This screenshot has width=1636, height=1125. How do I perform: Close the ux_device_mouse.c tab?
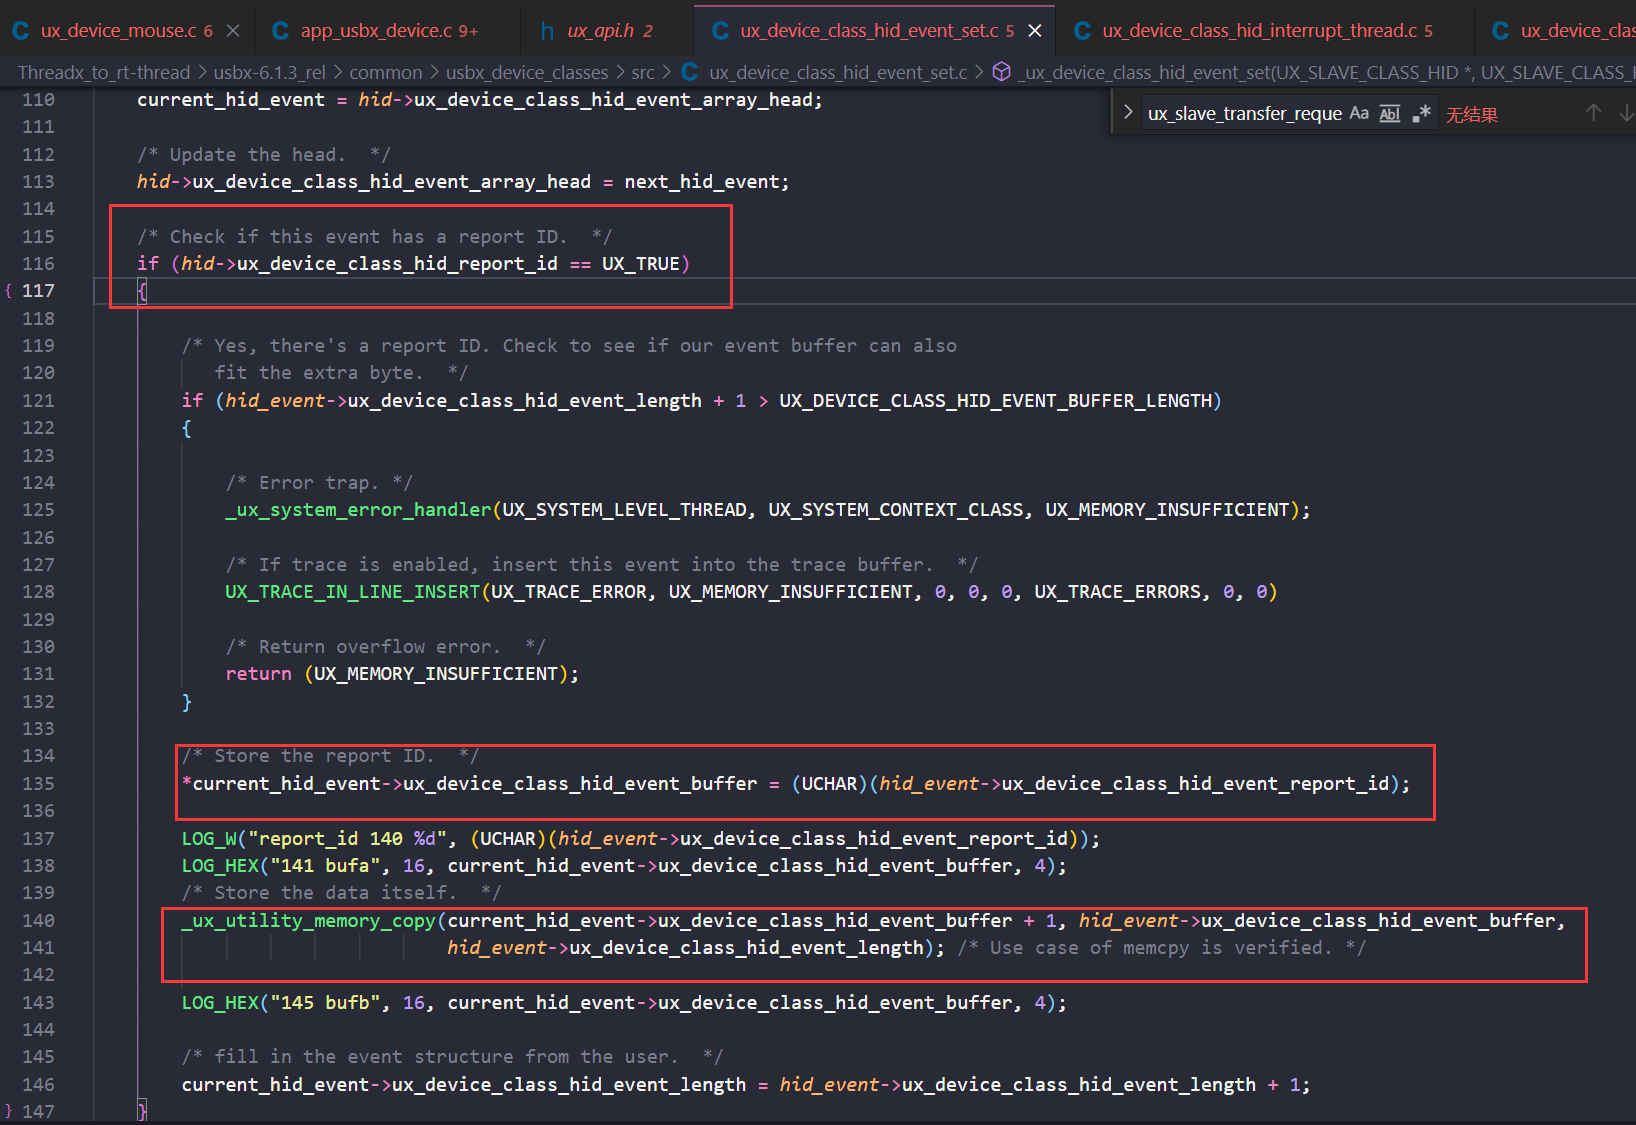tap(233, 31)
